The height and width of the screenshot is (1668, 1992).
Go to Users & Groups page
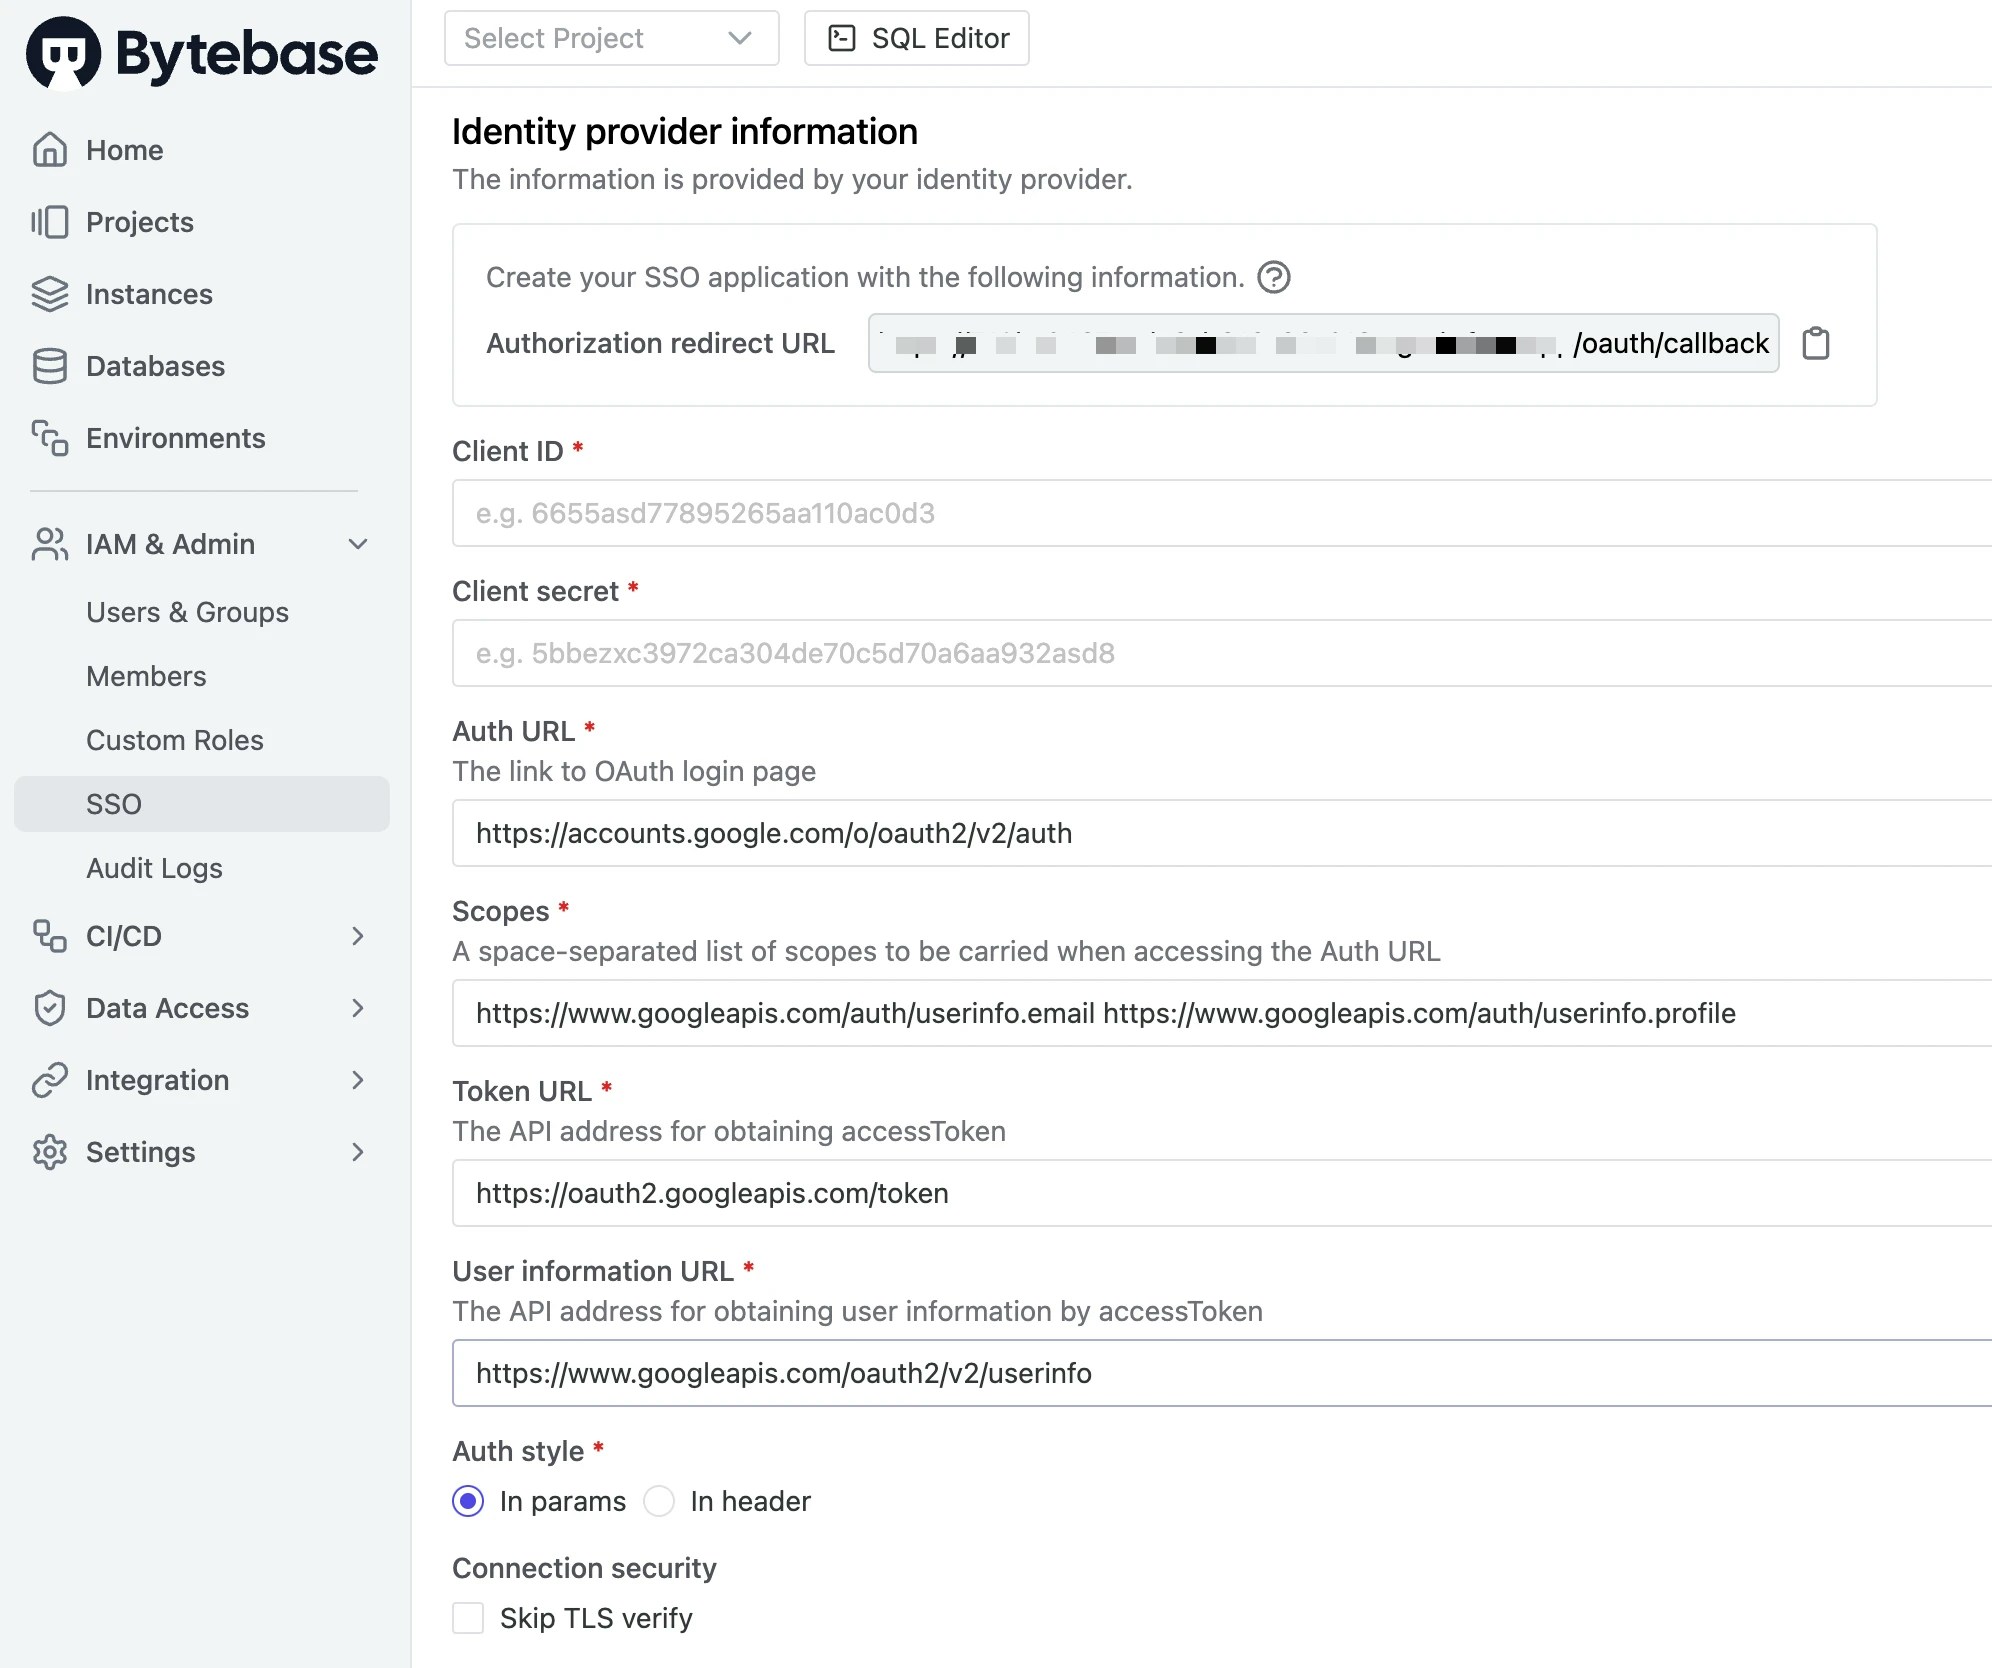click(x=187, y=612)
